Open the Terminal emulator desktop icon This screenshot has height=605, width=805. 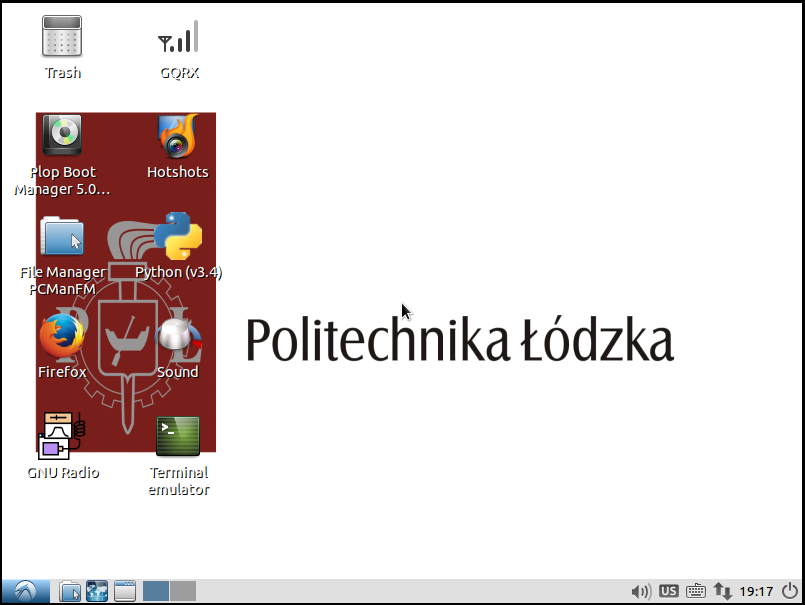pyautogui.click(x=178, y=436)
